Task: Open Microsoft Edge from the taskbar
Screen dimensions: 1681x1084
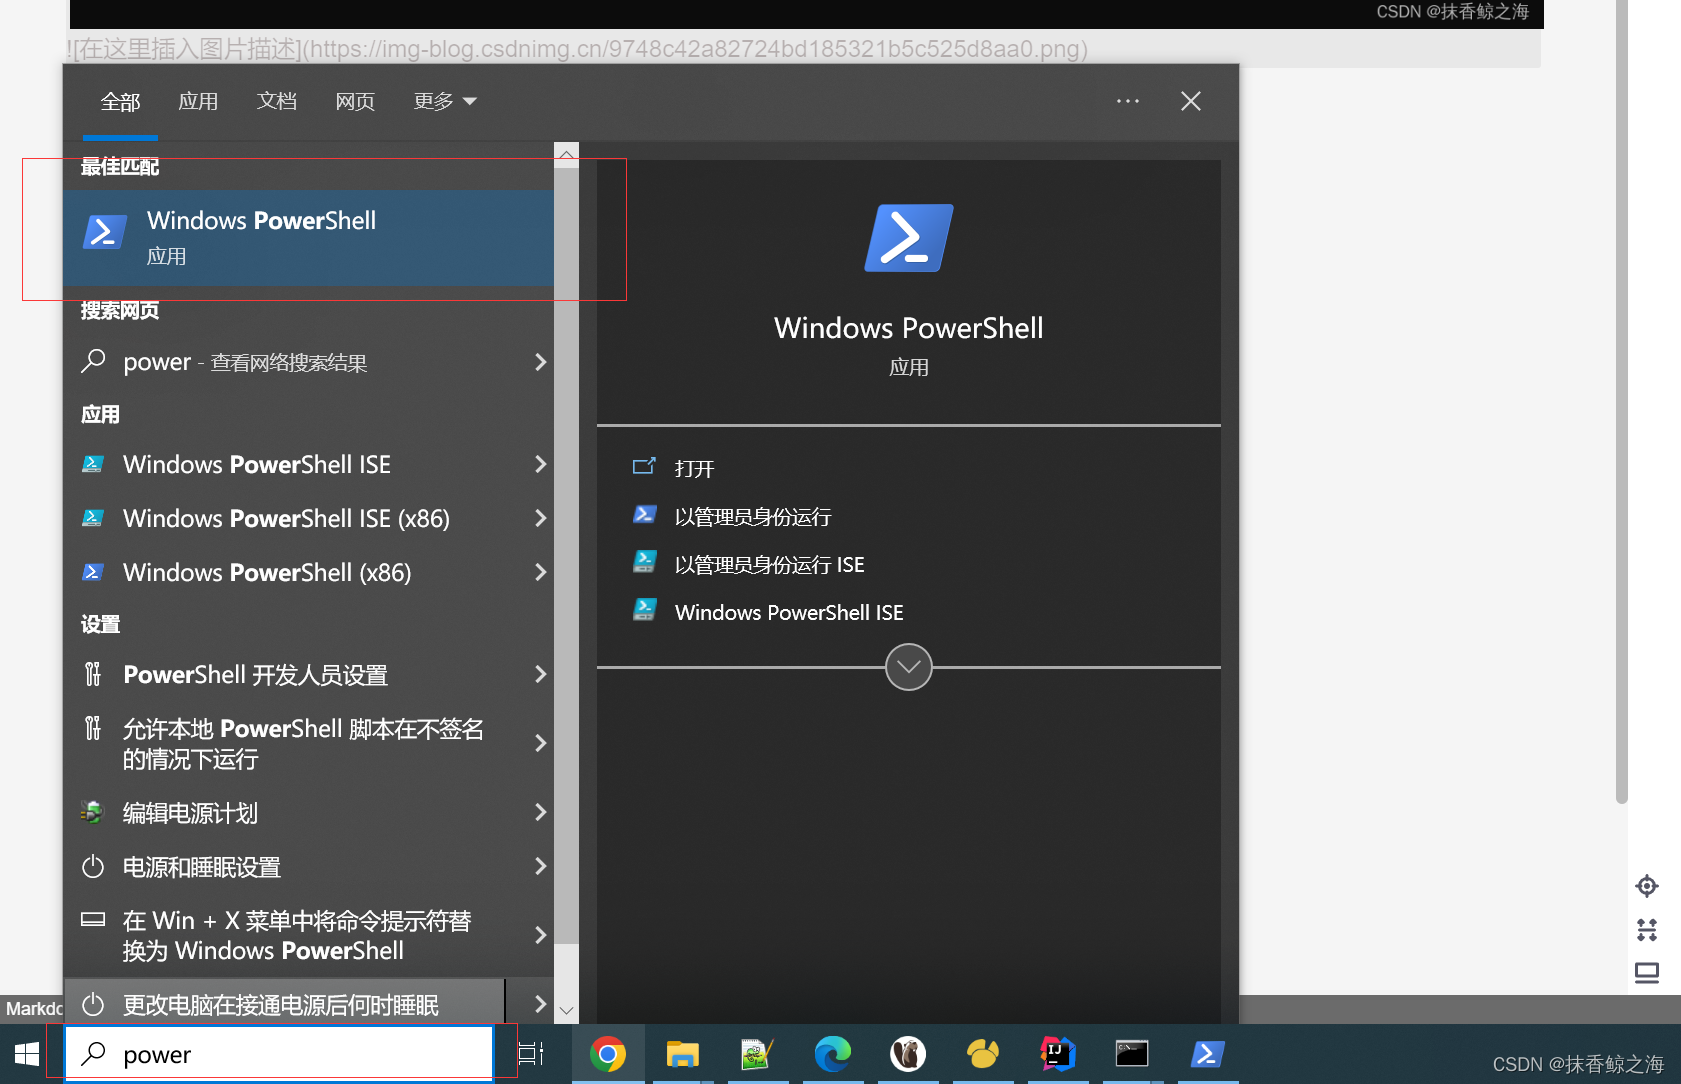Action: point(832,1054)
